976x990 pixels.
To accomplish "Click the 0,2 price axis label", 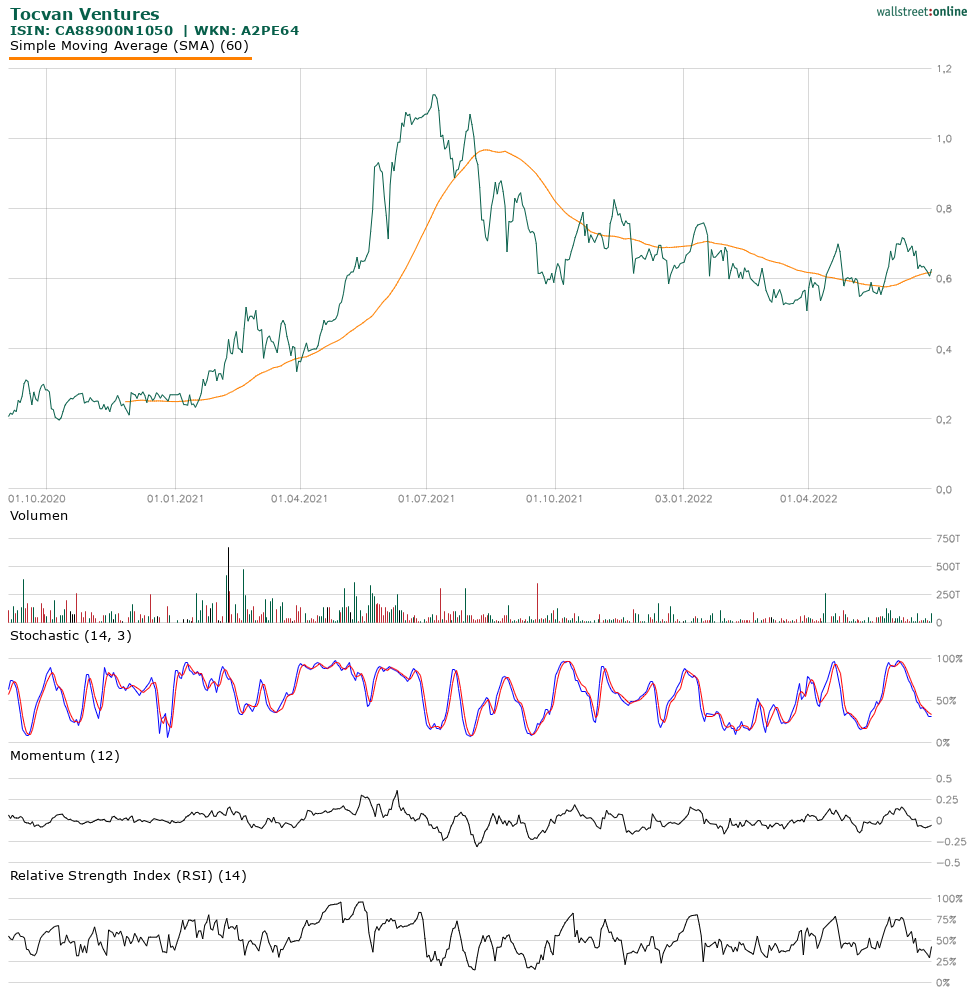I will click(944, 420).
